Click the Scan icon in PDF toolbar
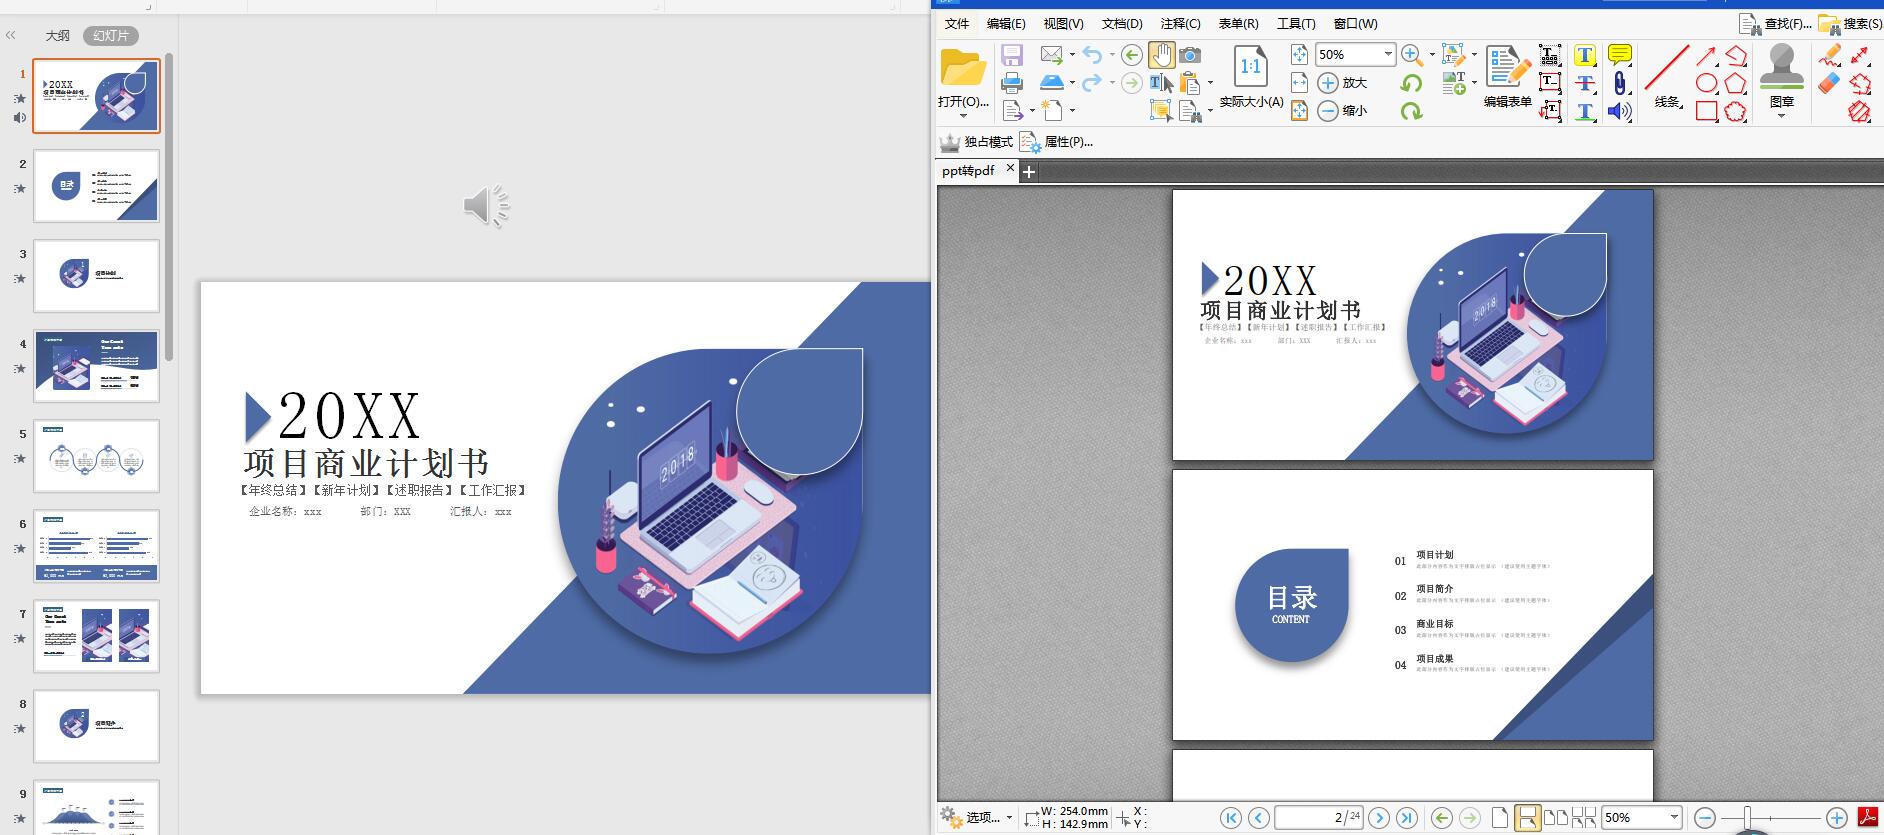Screen dimensions: 1884x835 (1052, 82)
